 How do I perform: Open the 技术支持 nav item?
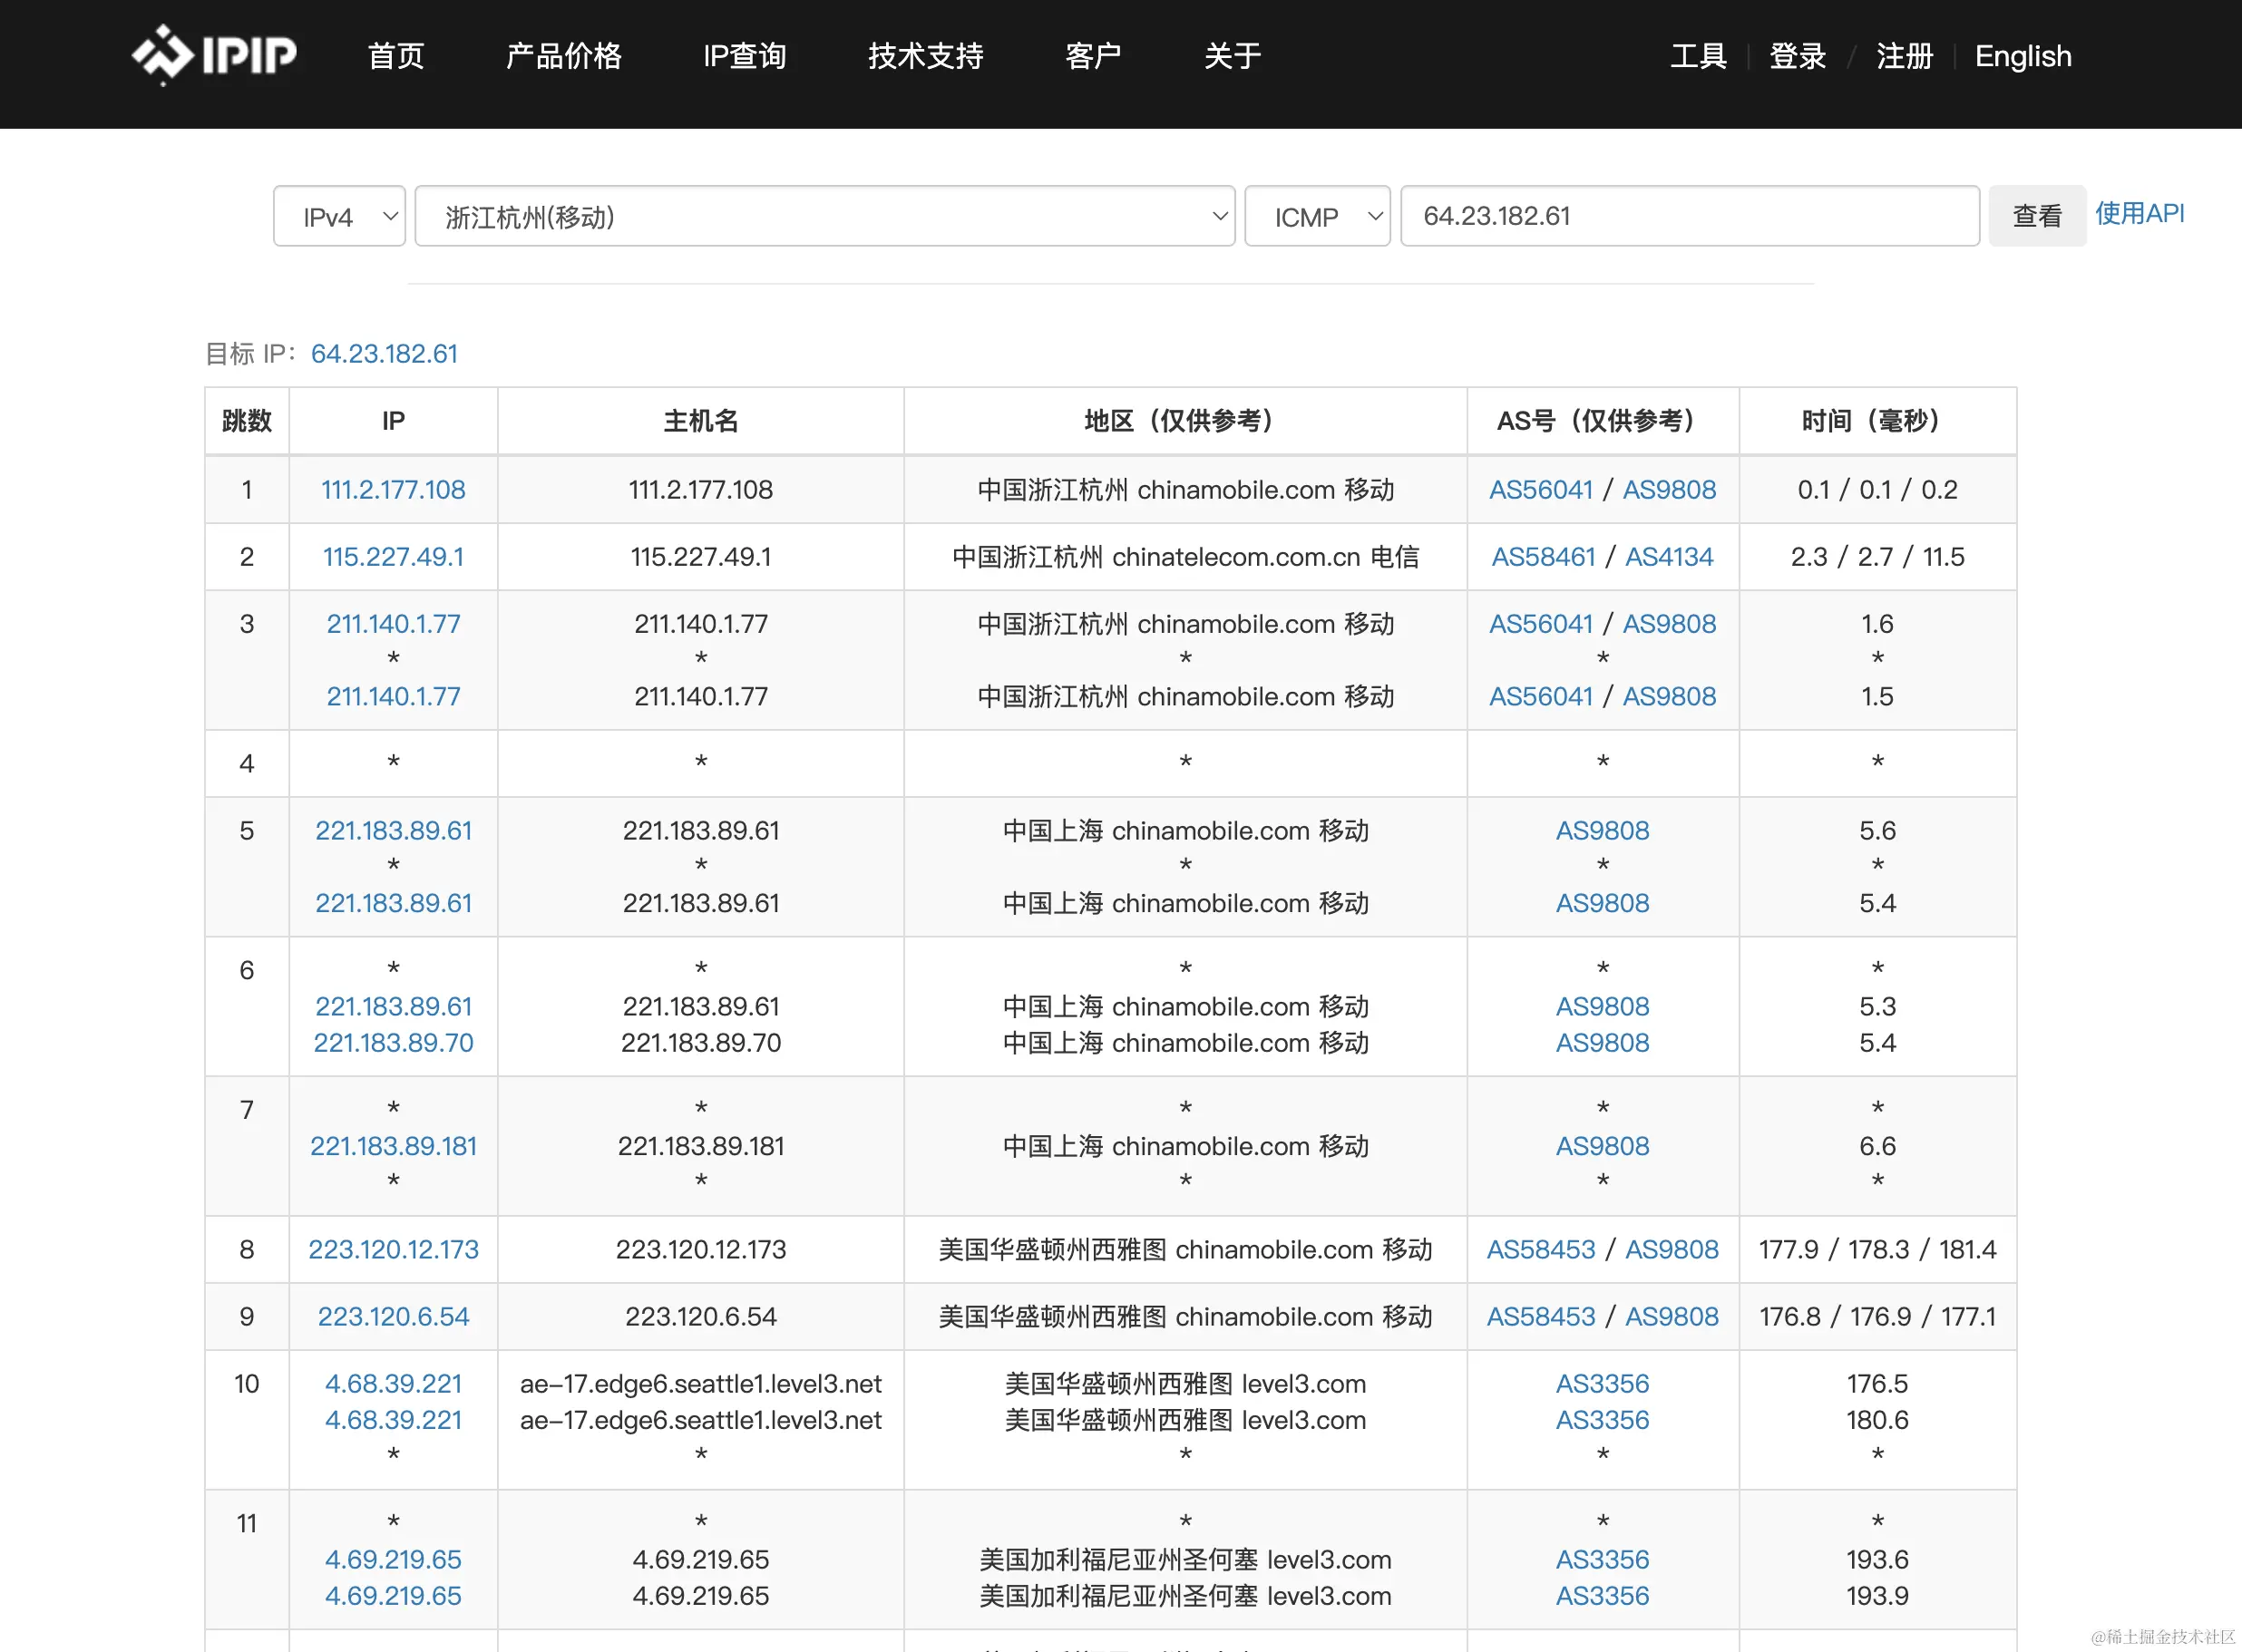click(926, 56)
